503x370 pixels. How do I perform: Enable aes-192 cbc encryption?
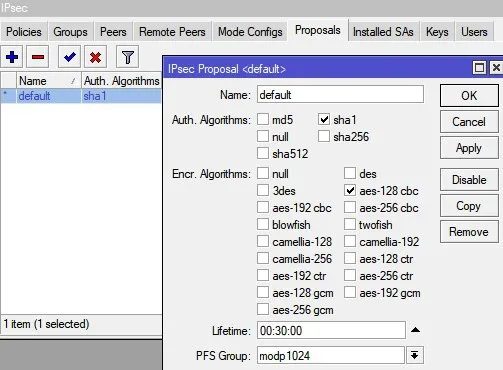(263, 207)
